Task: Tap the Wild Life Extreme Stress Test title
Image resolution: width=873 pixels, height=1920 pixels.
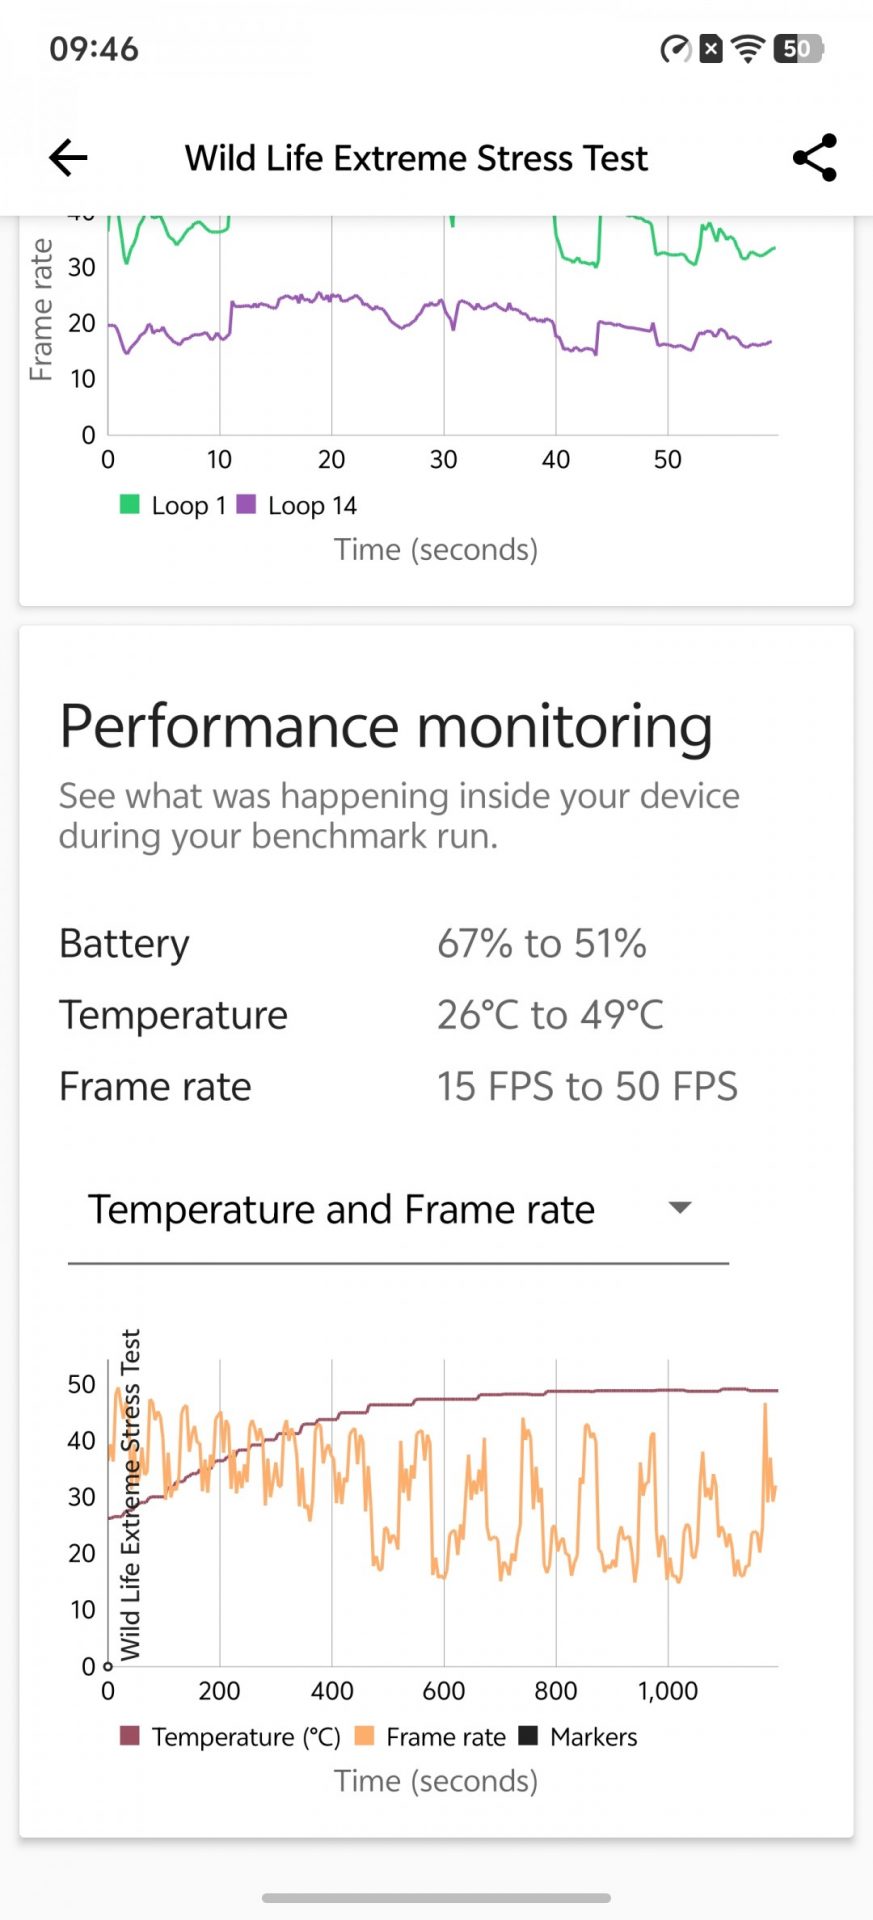Action: click(416, 158)
